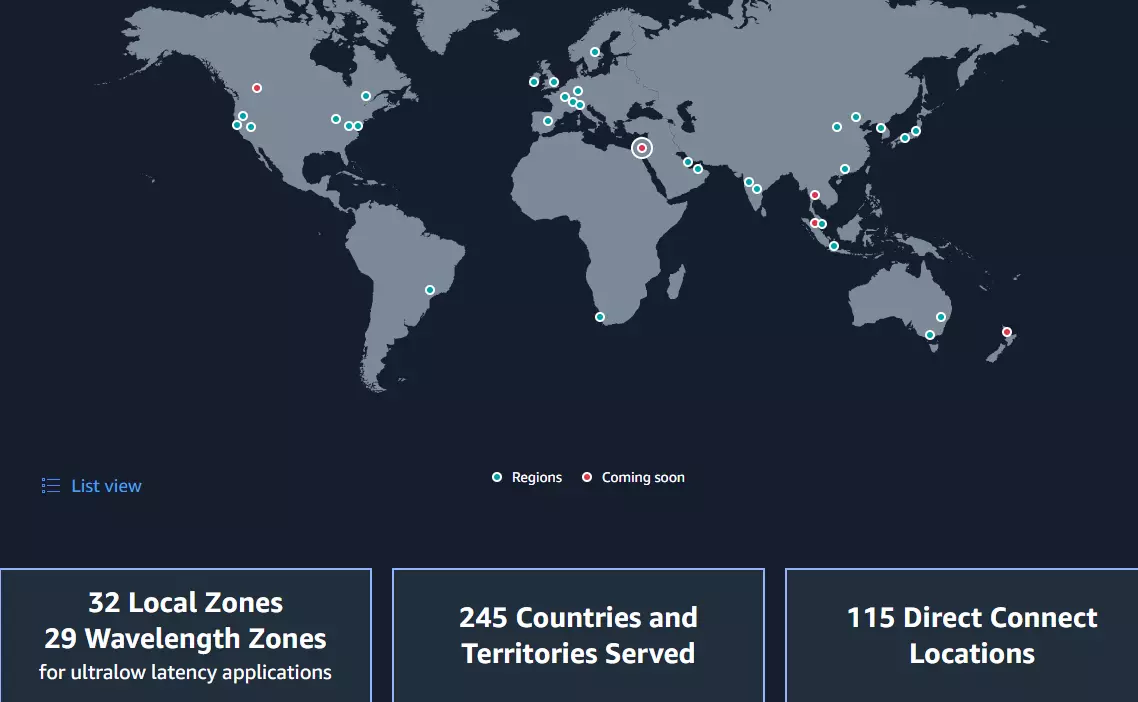Click the highlighted coming-soon marker in Israel

(642, 149)
